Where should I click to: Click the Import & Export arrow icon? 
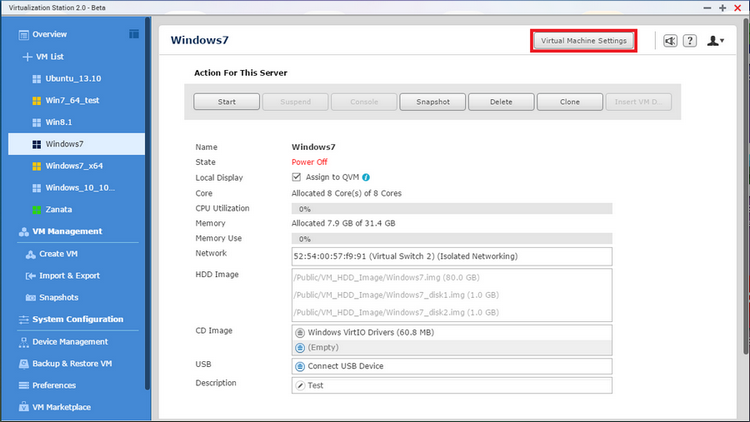point(31,276)
